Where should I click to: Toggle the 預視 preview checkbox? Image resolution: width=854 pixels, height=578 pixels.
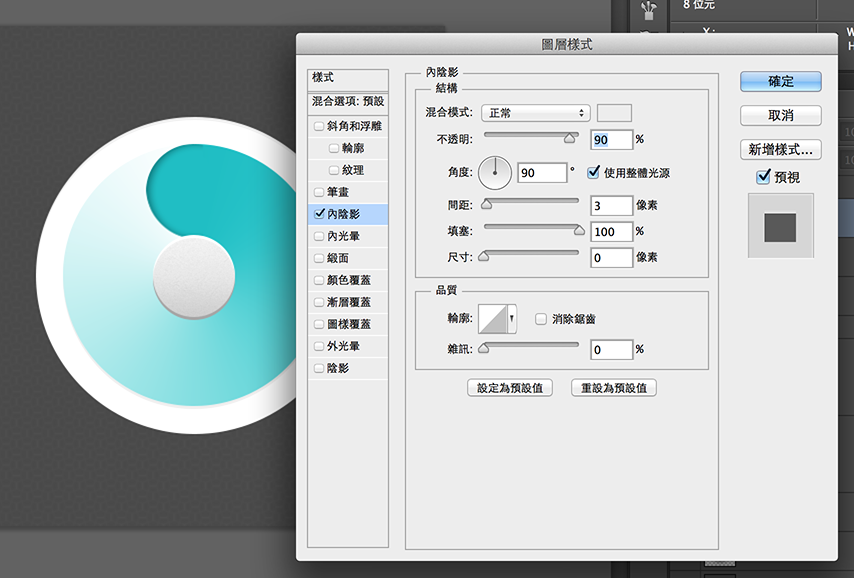[x=763, y=177]
